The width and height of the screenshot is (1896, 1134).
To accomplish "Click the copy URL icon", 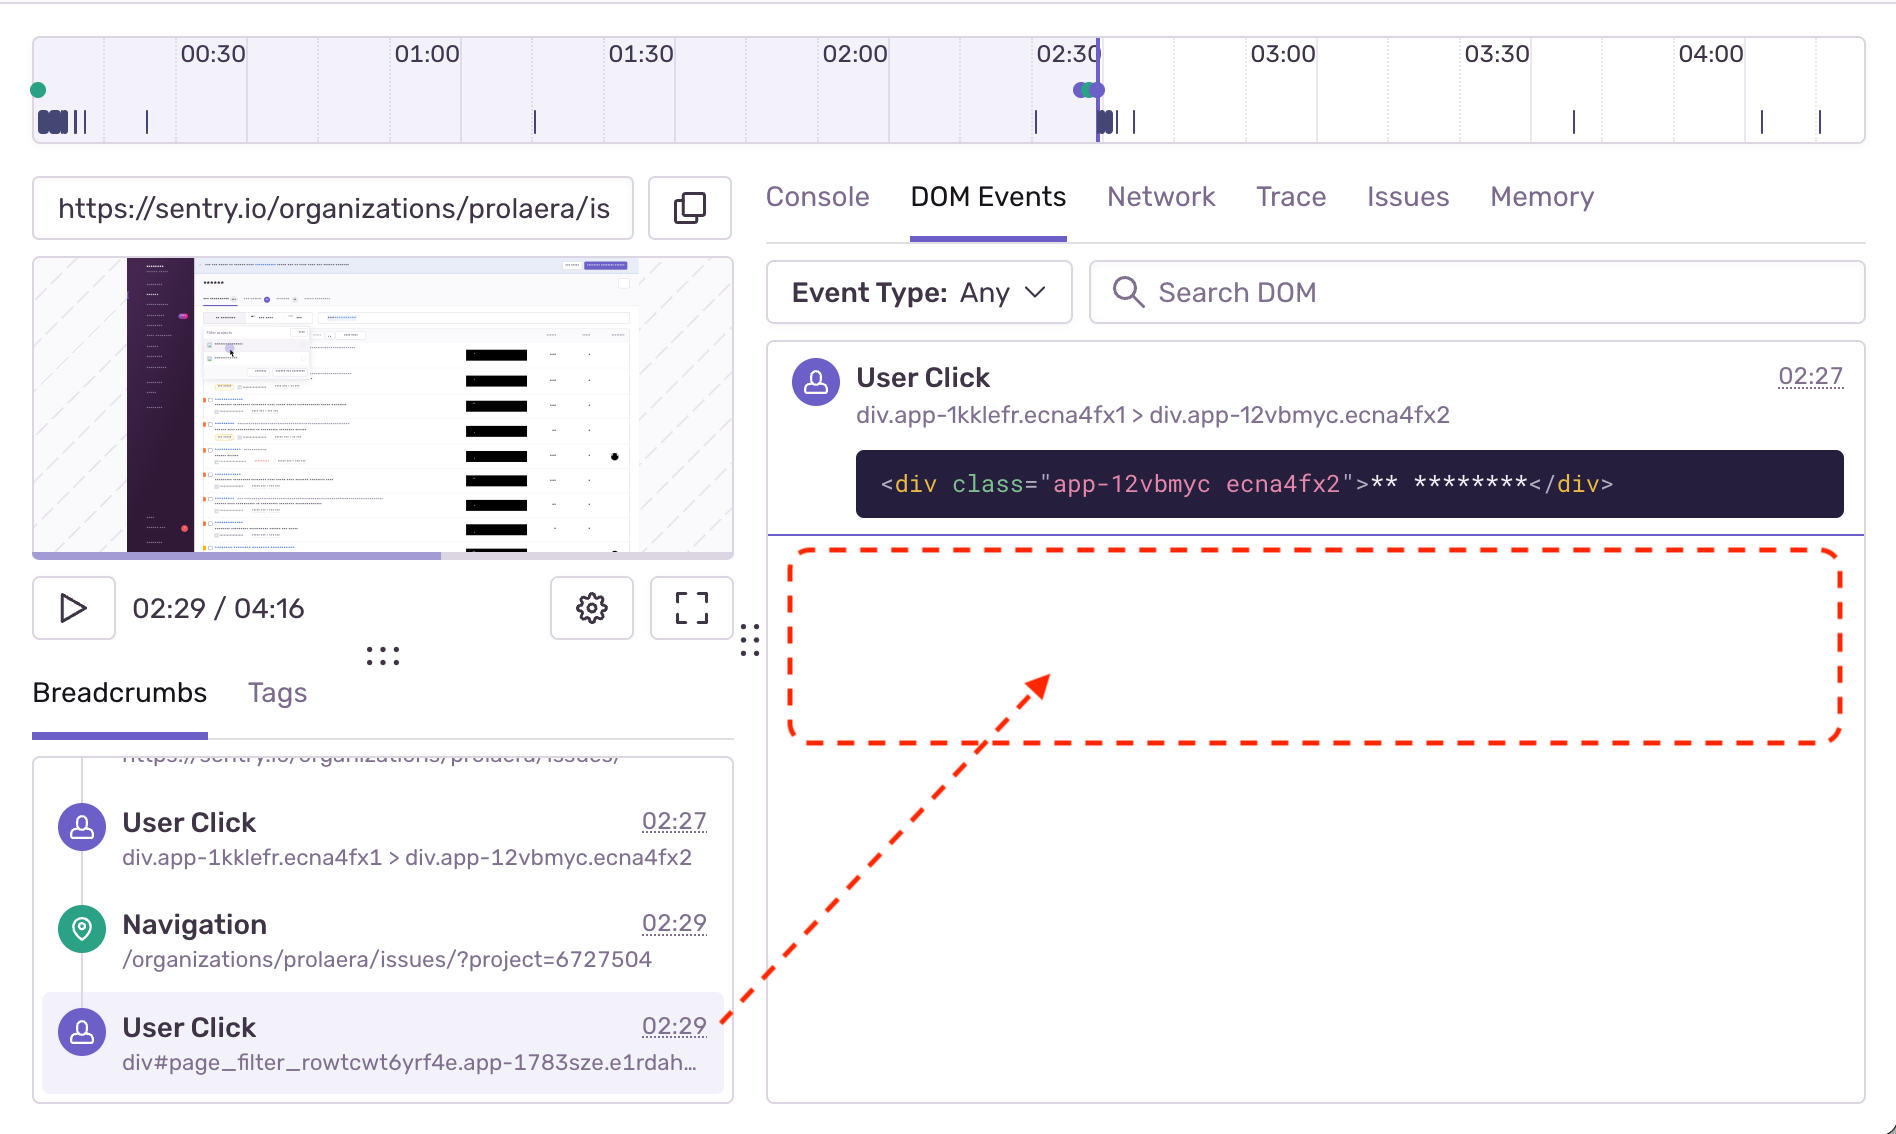I will pyautogui.click(x=689, y=208).
